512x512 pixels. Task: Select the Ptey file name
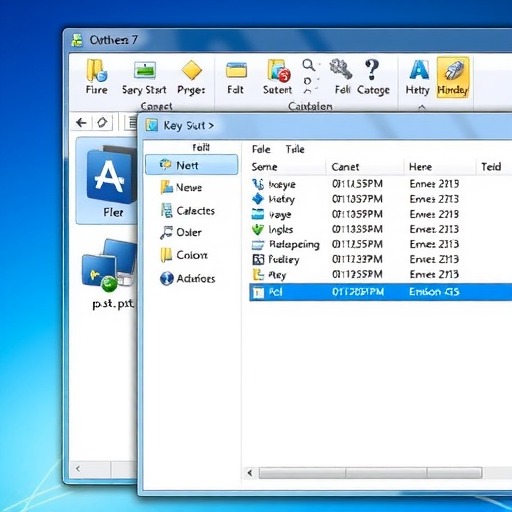point(277,275)
